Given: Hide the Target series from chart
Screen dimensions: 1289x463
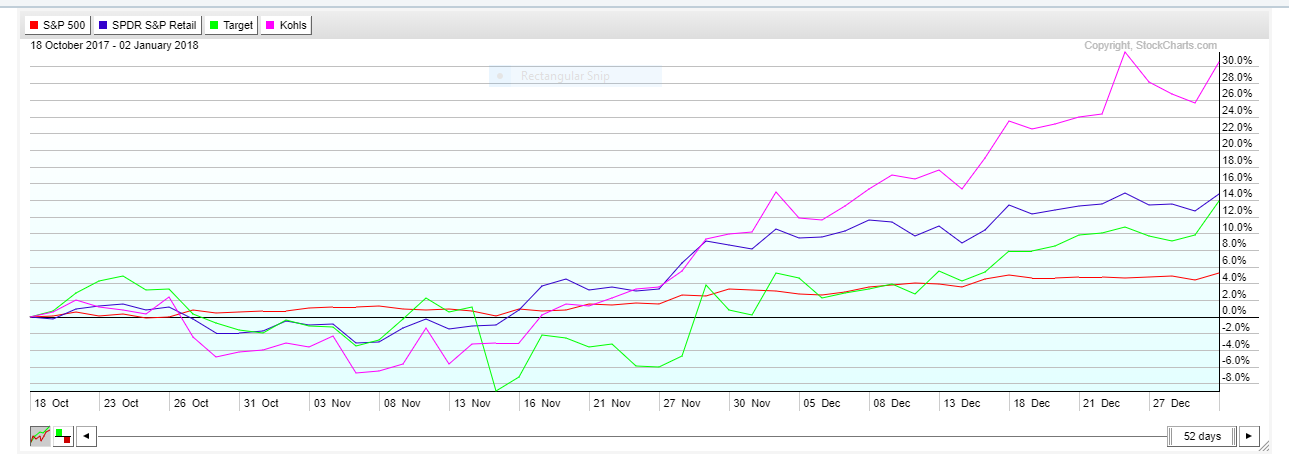Looking at the screenshot, I should click(231, 24).
